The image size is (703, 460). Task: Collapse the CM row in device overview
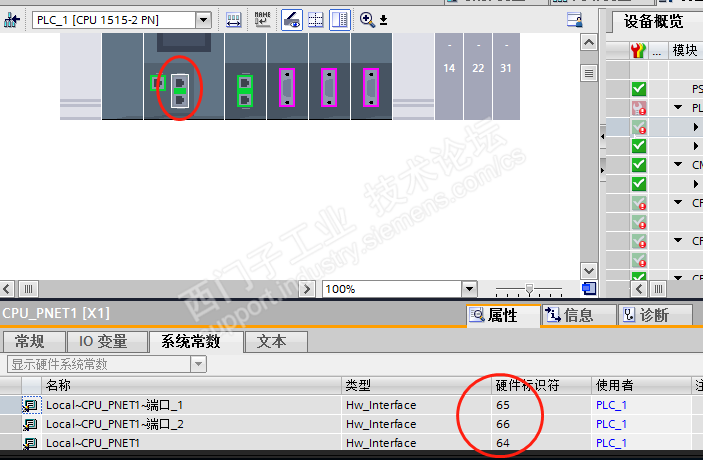(678, 165)
